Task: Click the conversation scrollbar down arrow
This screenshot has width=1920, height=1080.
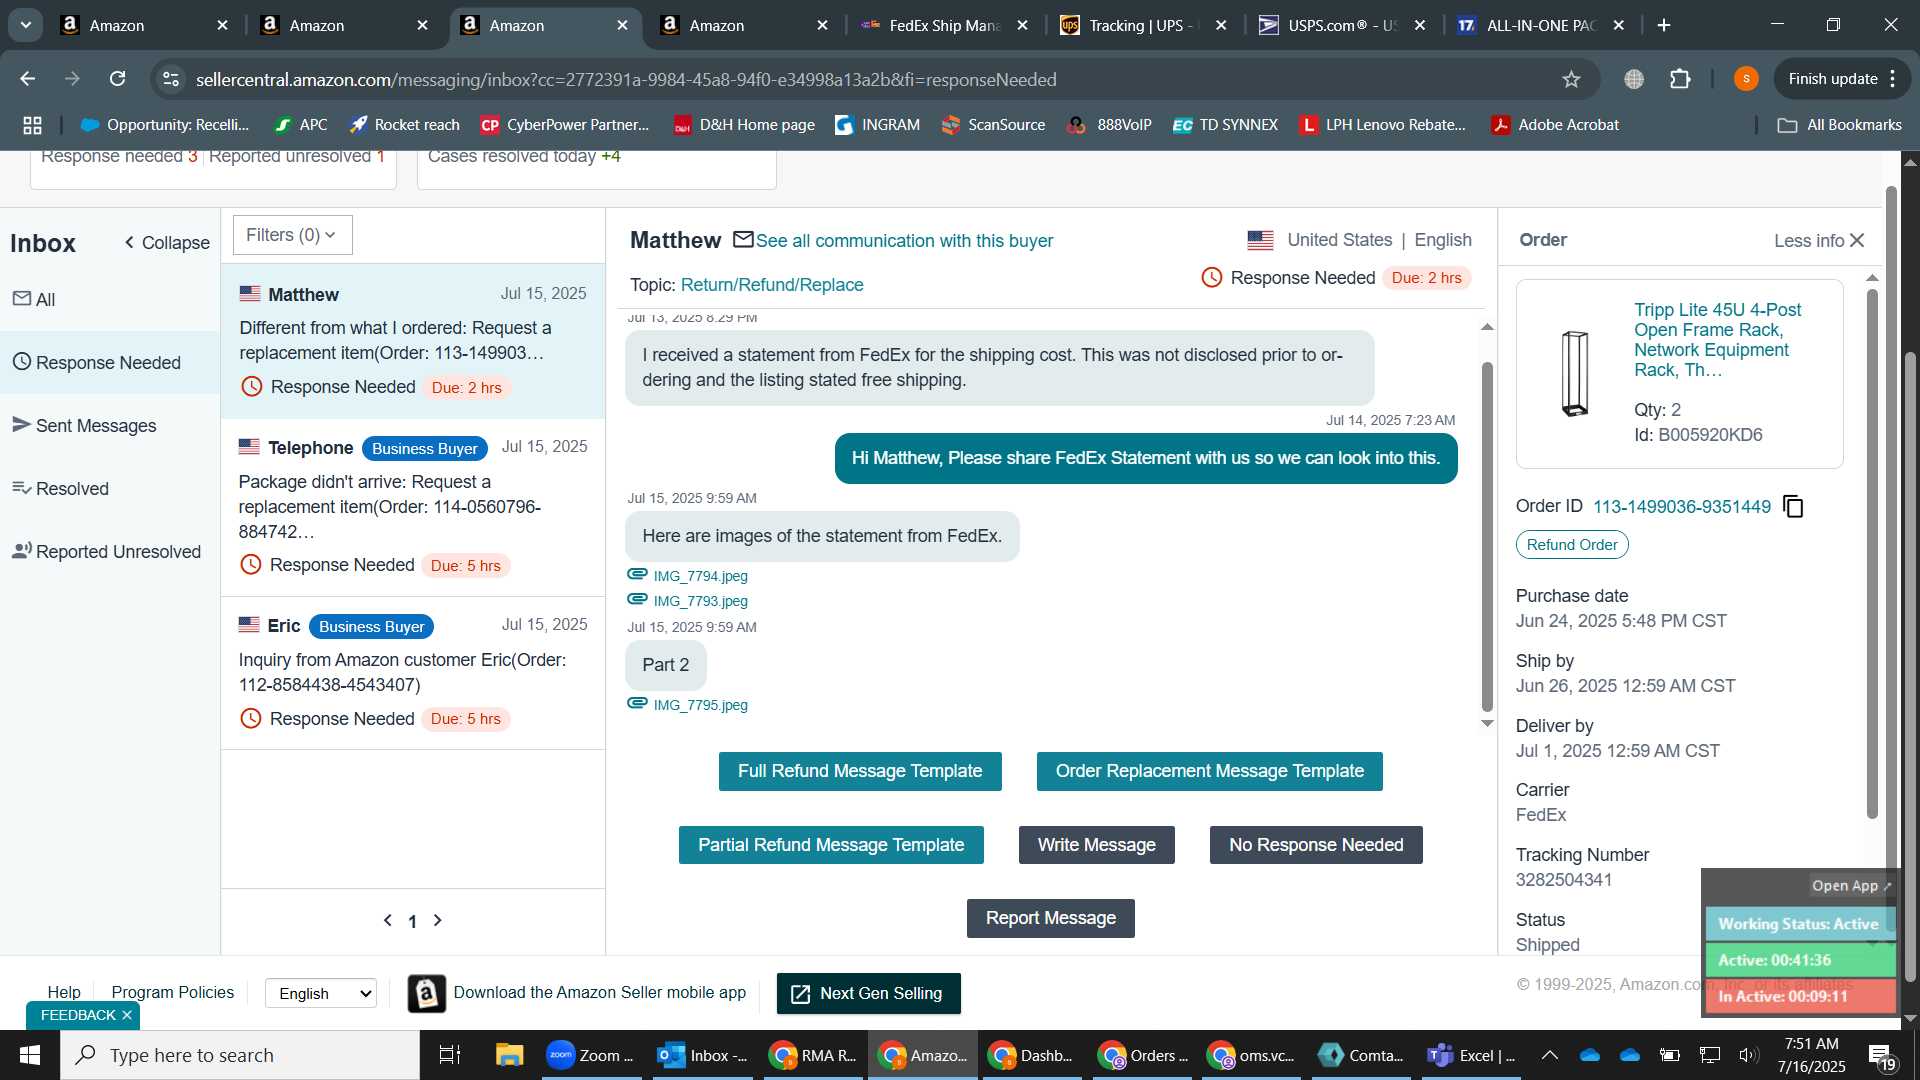Action: tap(1487, 724)
